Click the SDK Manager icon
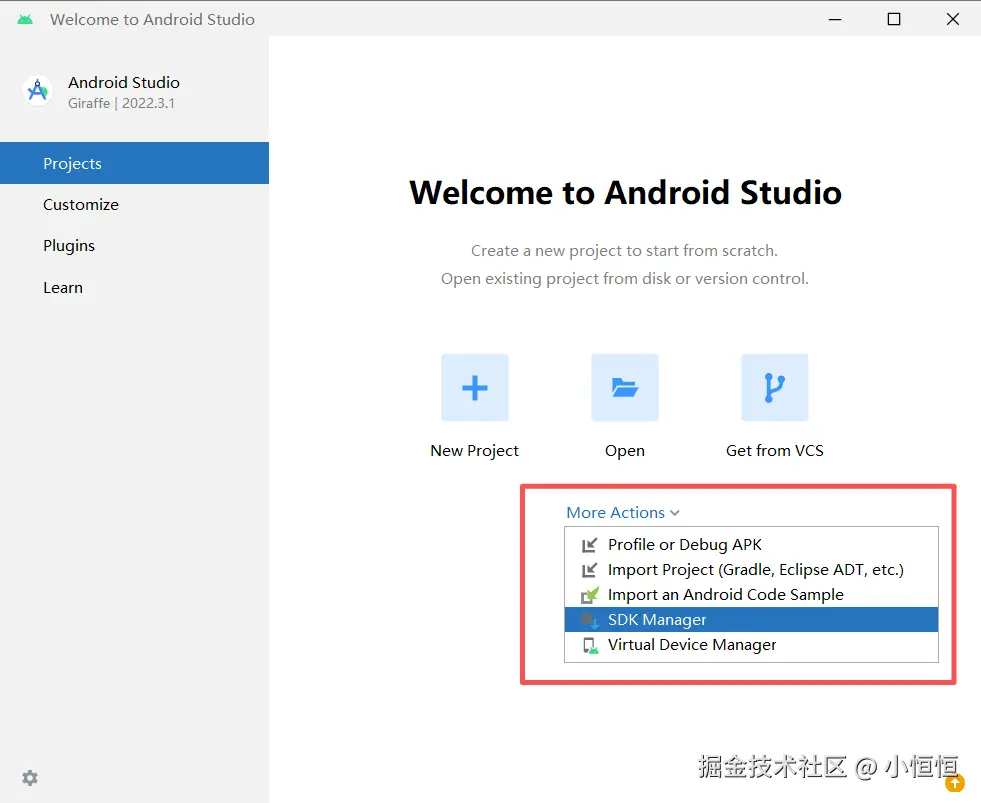This screenshot has height=803, width=981. point(589,620)
